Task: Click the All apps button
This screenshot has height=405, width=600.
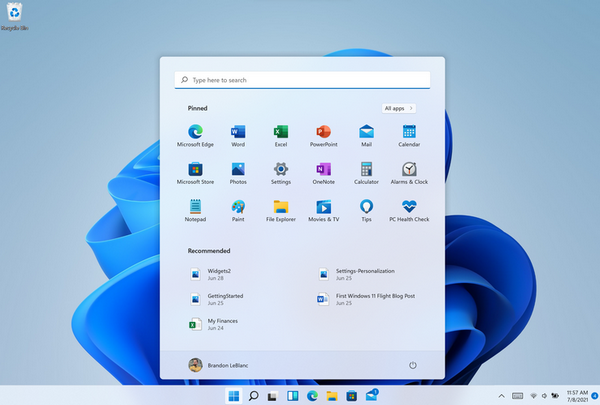Action: 399,108
